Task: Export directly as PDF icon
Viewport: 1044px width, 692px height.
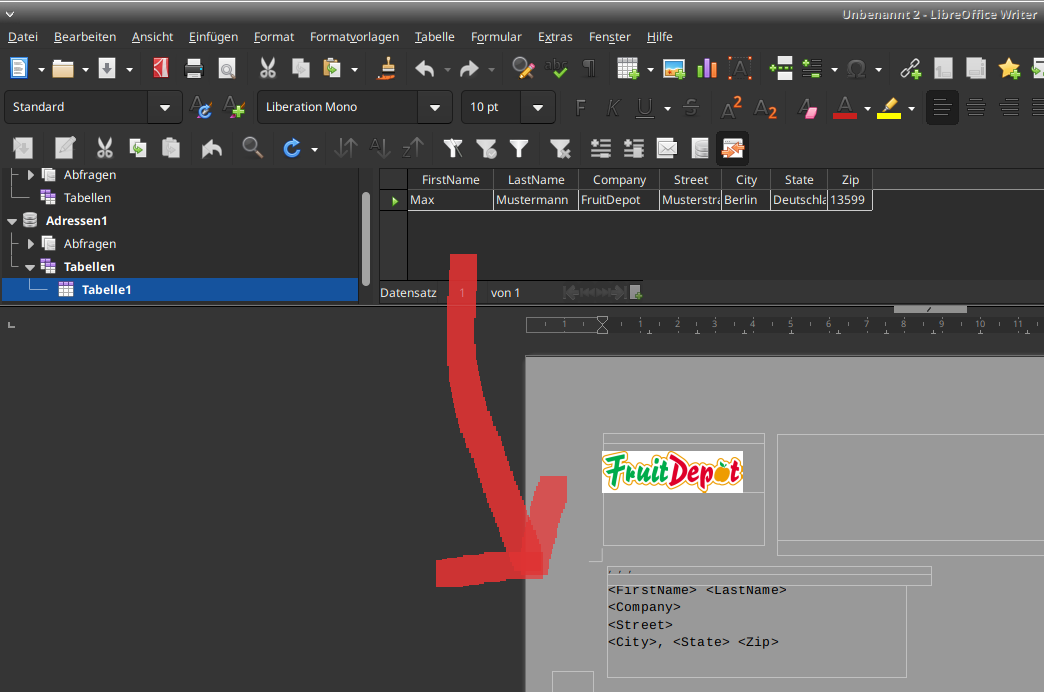Action: pos(160,68)
